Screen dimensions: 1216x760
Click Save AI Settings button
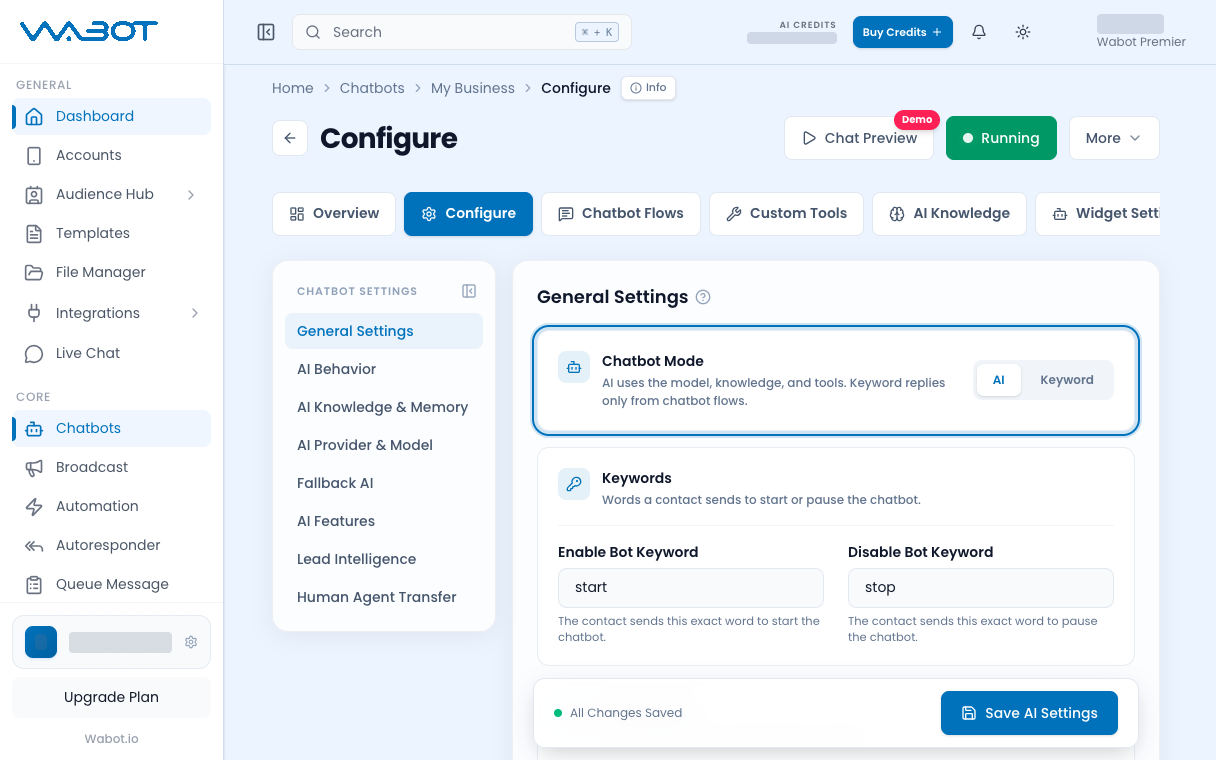tap(1029, 713)
